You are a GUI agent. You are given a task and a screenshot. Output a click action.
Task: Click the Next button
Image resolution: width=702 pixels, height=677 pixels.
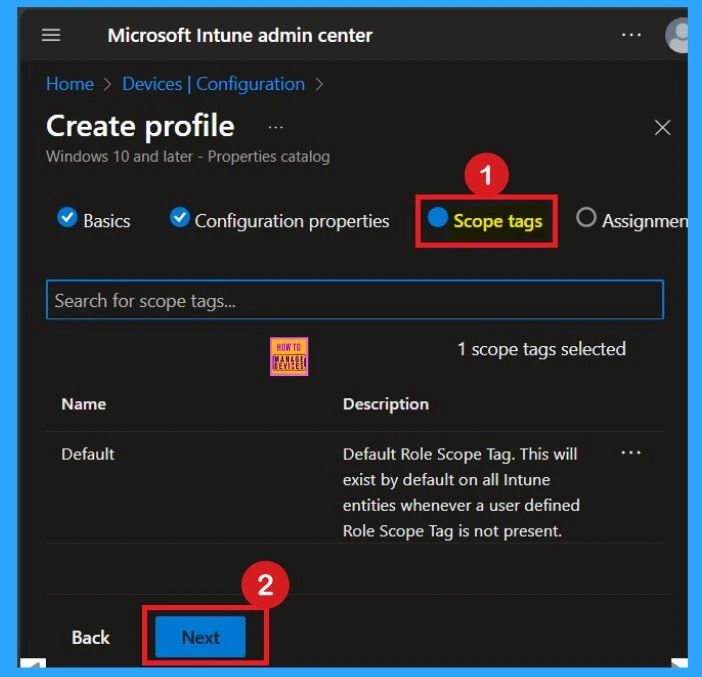click(200, 637)
